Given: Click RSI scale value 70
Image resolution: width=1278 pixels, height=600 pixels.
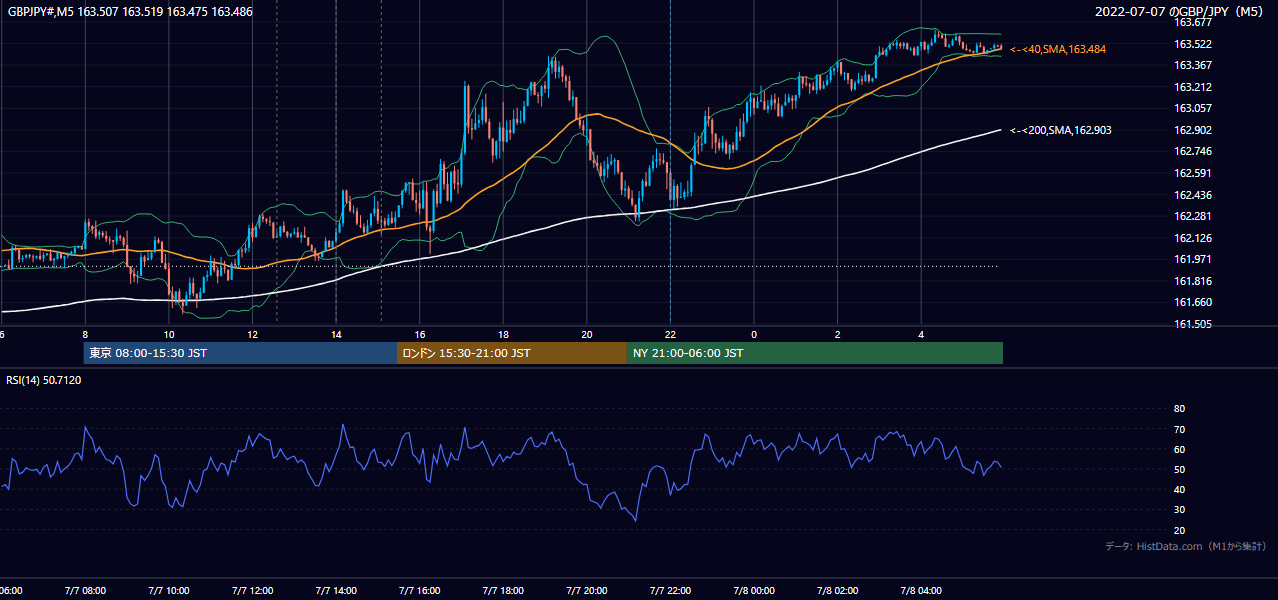Looking at the screenshot, I should tap(1179, 430).
